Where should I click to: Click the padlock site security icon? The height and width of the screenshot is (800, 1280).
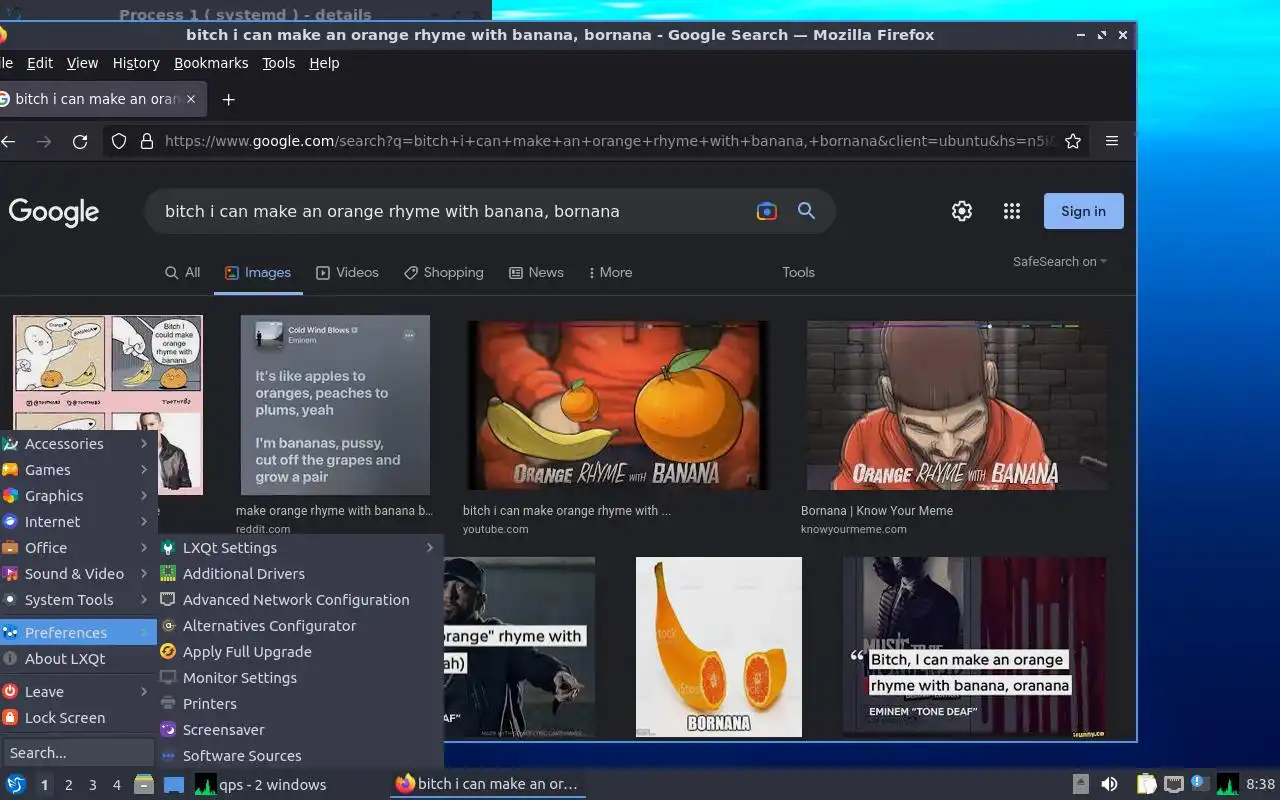tap(146, 141)
